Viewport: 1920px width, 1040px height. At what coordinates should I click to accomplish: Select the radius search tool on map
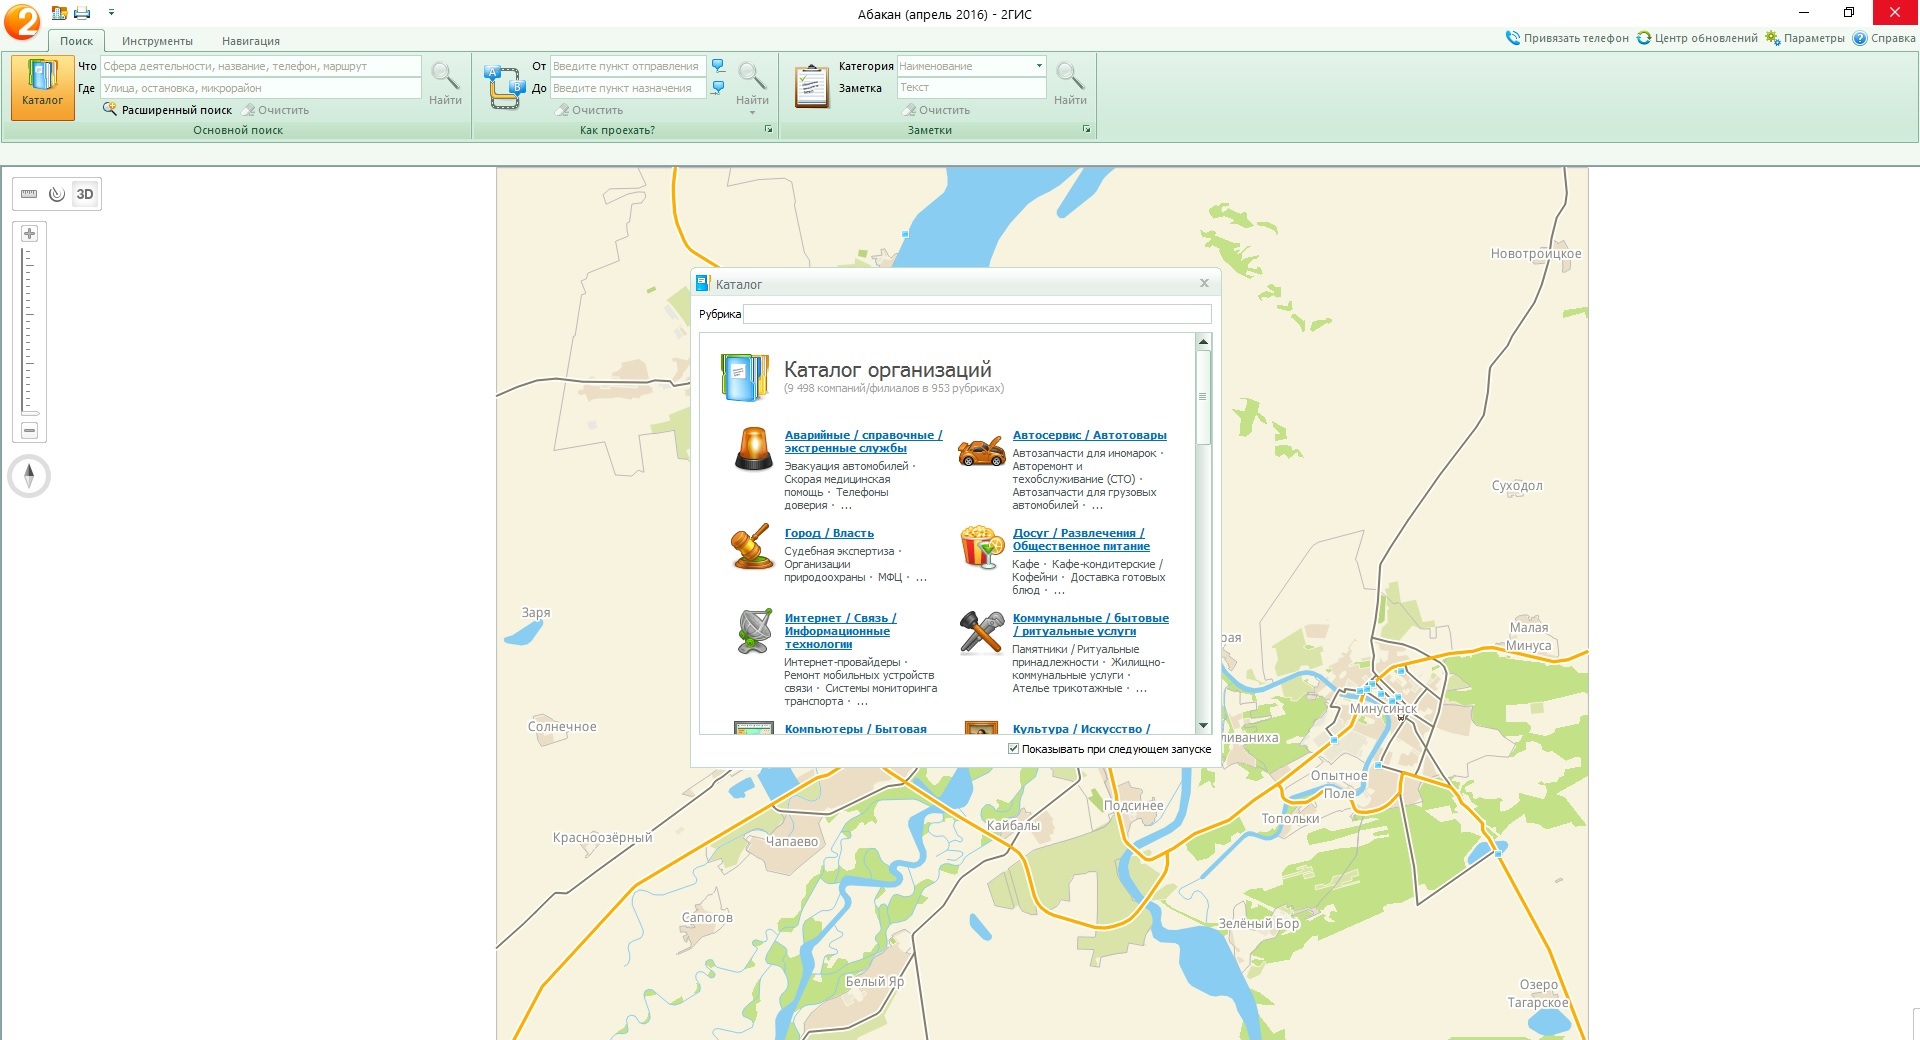point(57,194)
